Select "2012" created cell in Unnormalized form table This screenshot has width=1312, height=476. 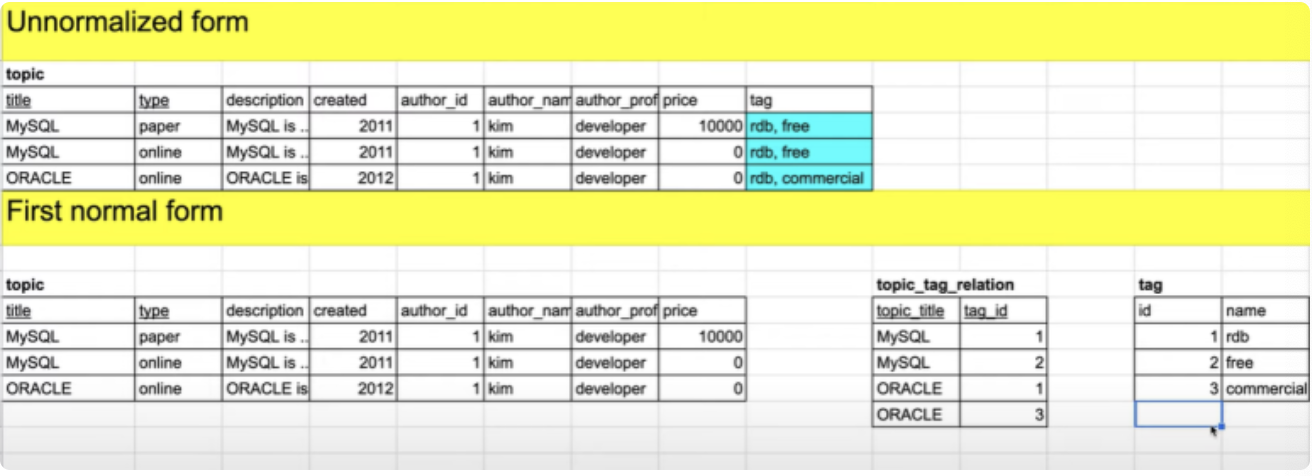(x=353, y=178)
